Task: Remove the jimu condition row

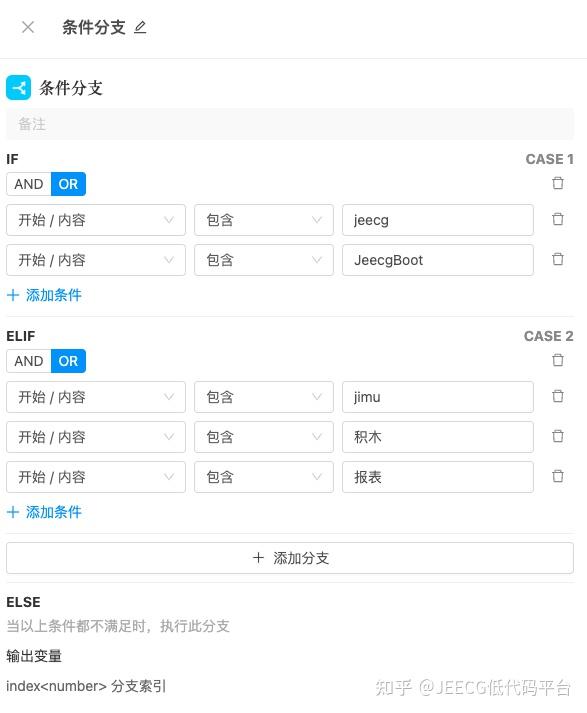Action: 557,397
